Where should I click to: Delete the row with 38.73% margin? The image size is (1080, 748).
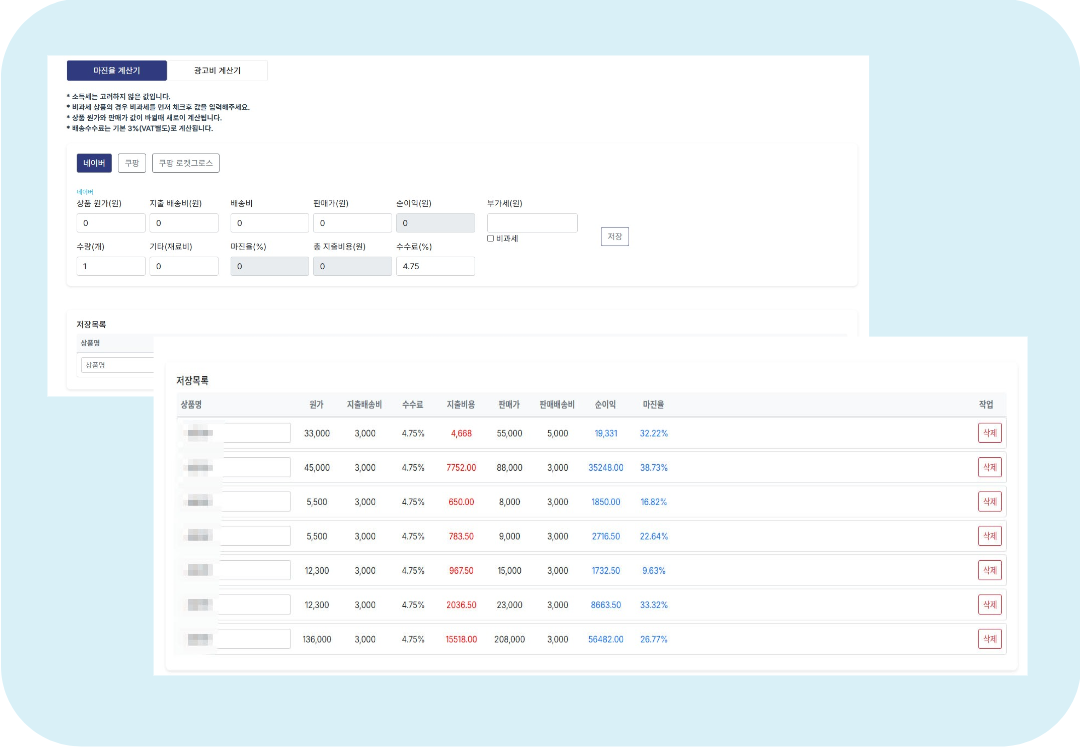tap(989, 467)
